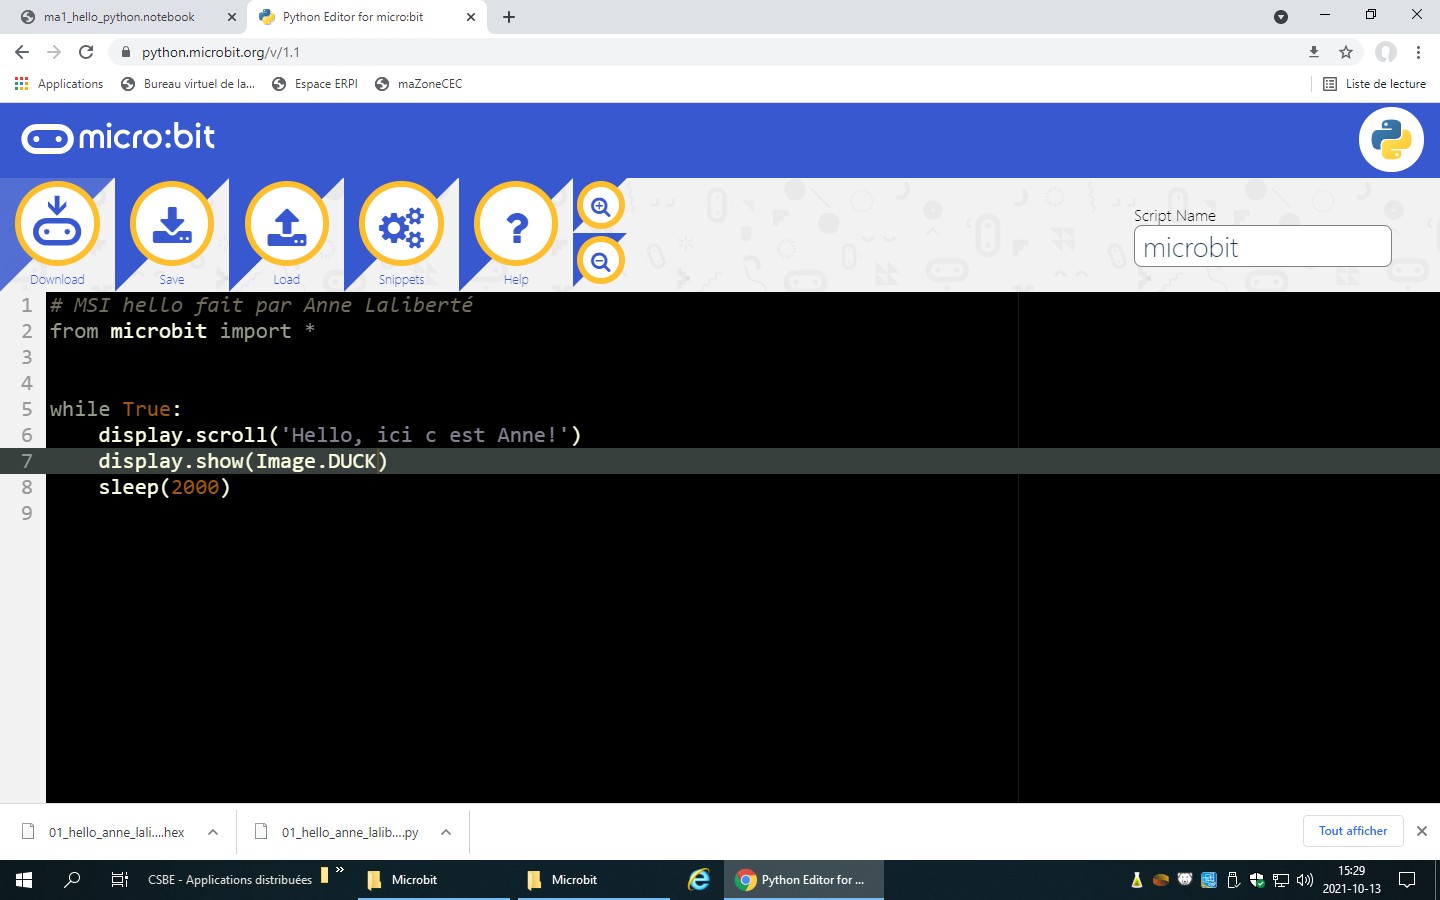Click code line 1 comment text
The image size is (1440, 900).
tap(261, 305)
